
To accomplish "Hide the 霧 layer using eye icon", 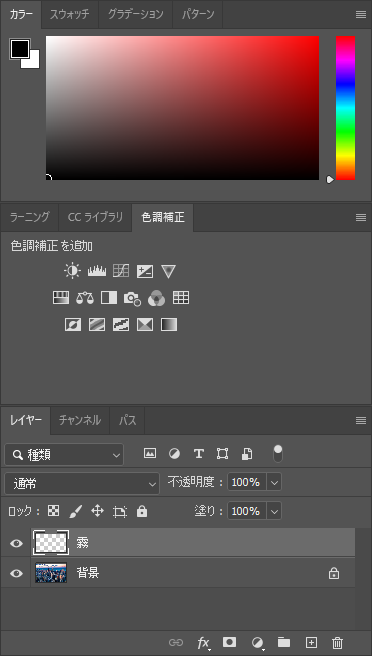I will point(16,543).
